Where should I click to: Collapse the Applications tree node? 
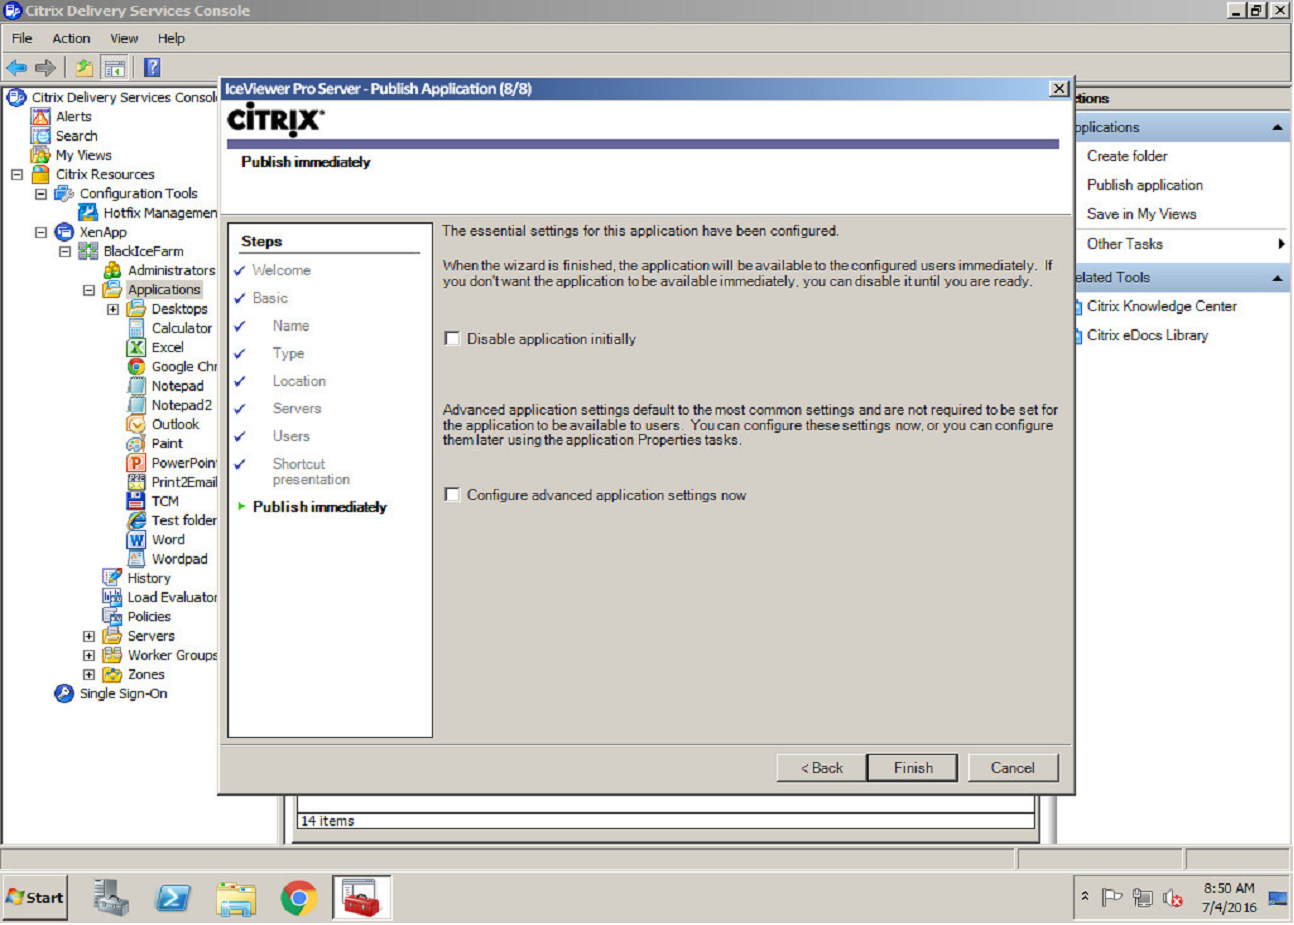(89, 290)
